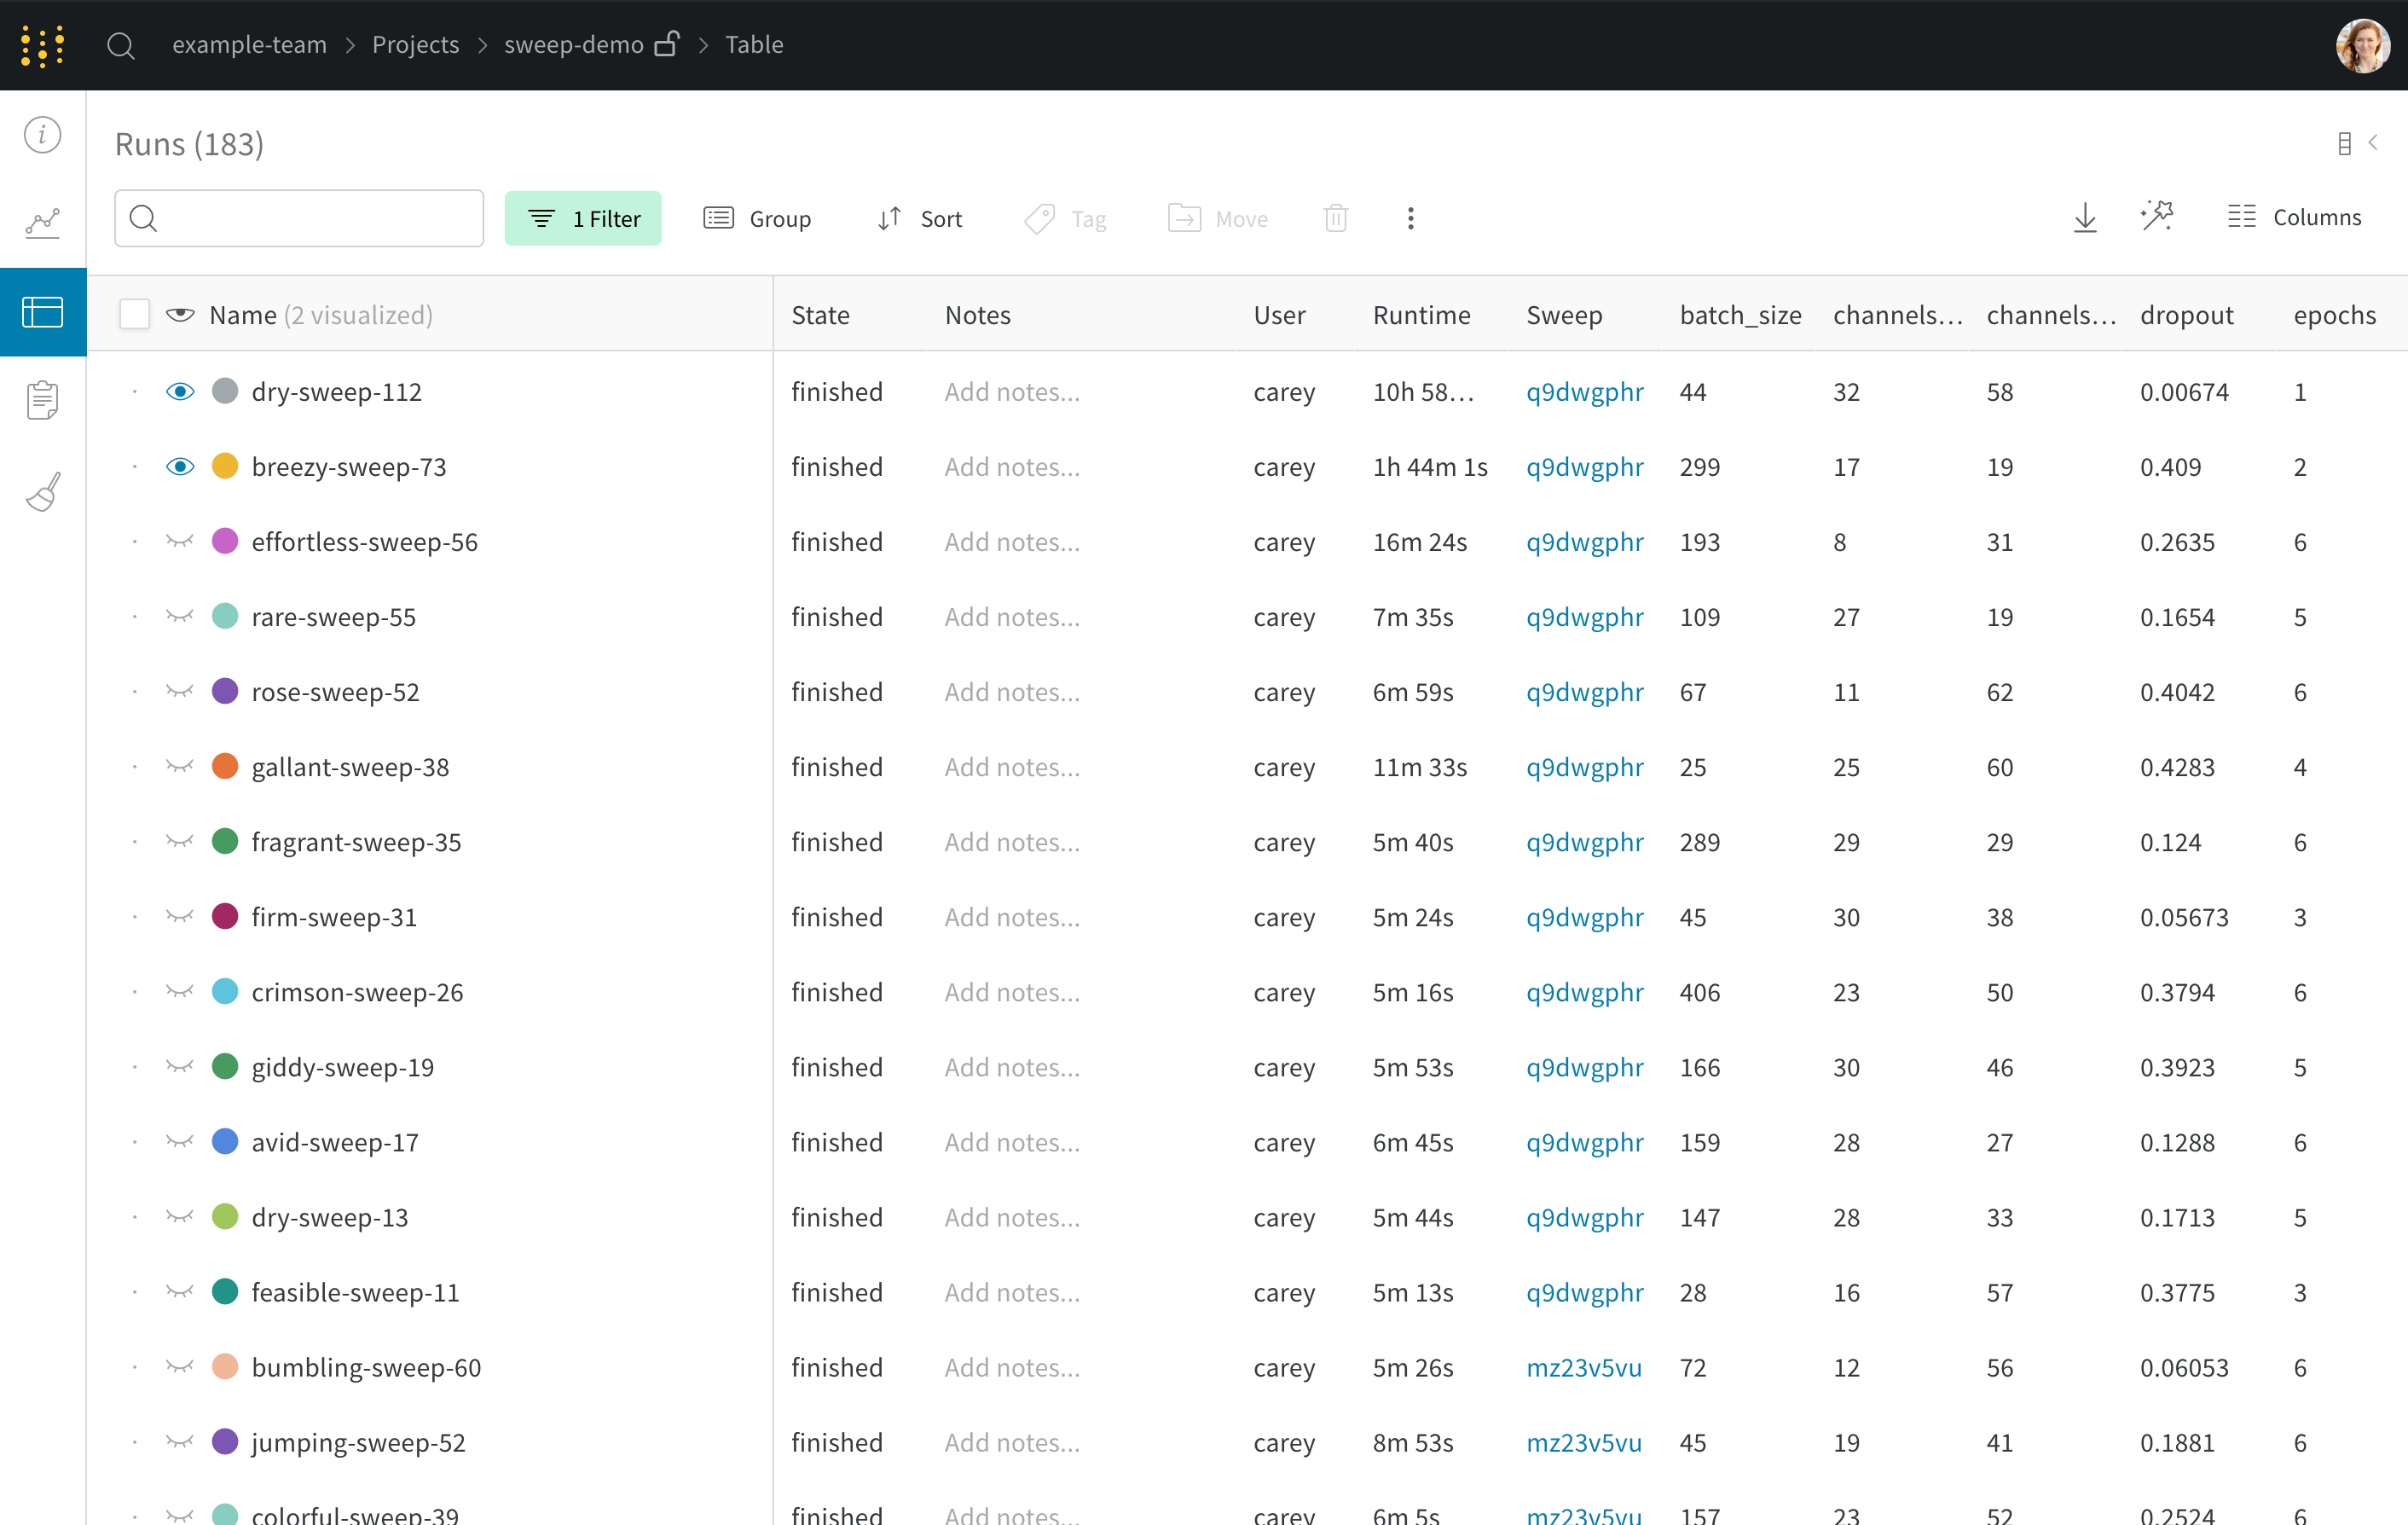Go to example-team breadcrumb
Screen dimensions: 2408x1525
tap(249, 45)
